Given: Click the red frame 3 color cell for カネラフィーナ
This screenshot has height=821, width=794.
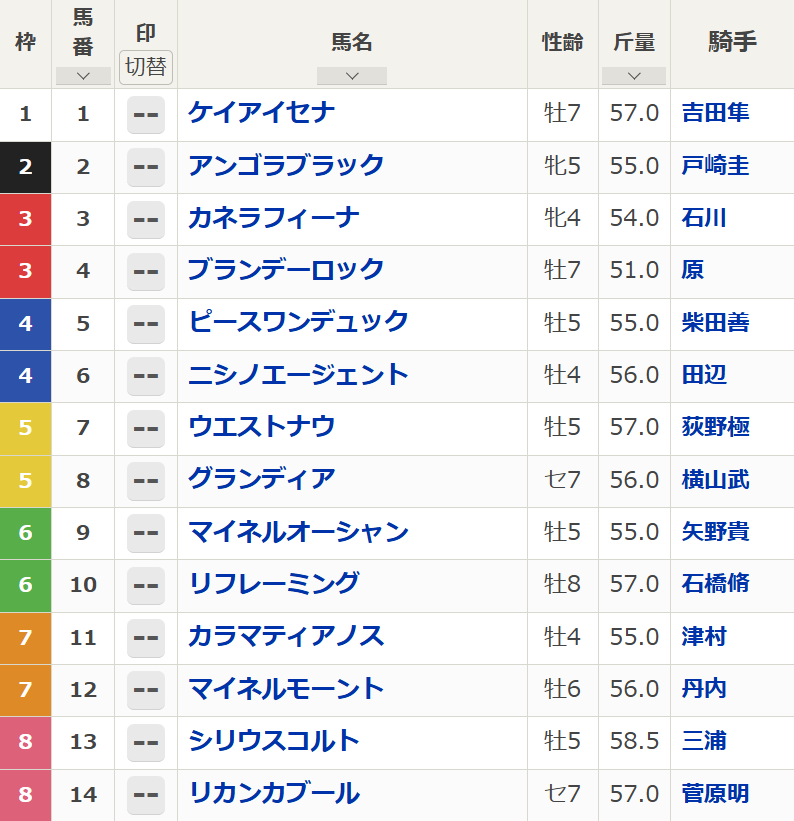Looking at the screenshot, I should (26, 219).
